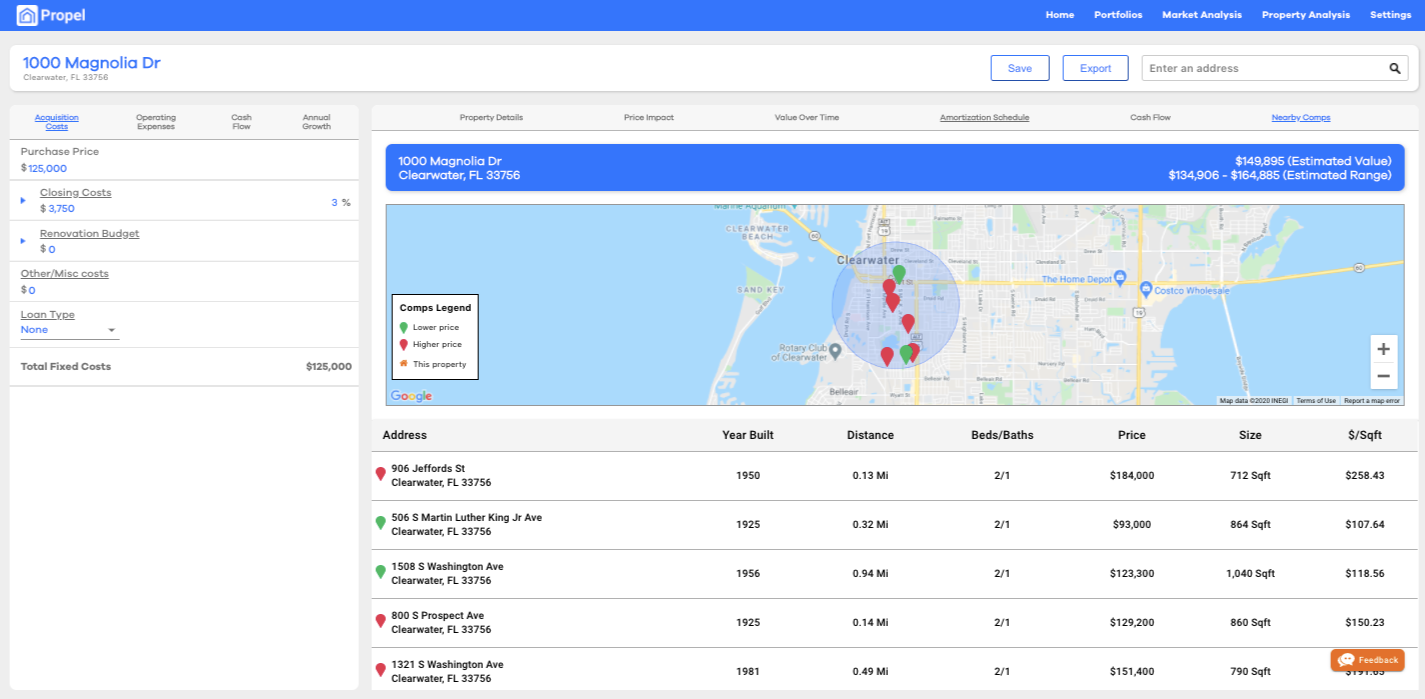
Task: Click the $149,895 Estimated Value text
Action: coord(1313,161)
